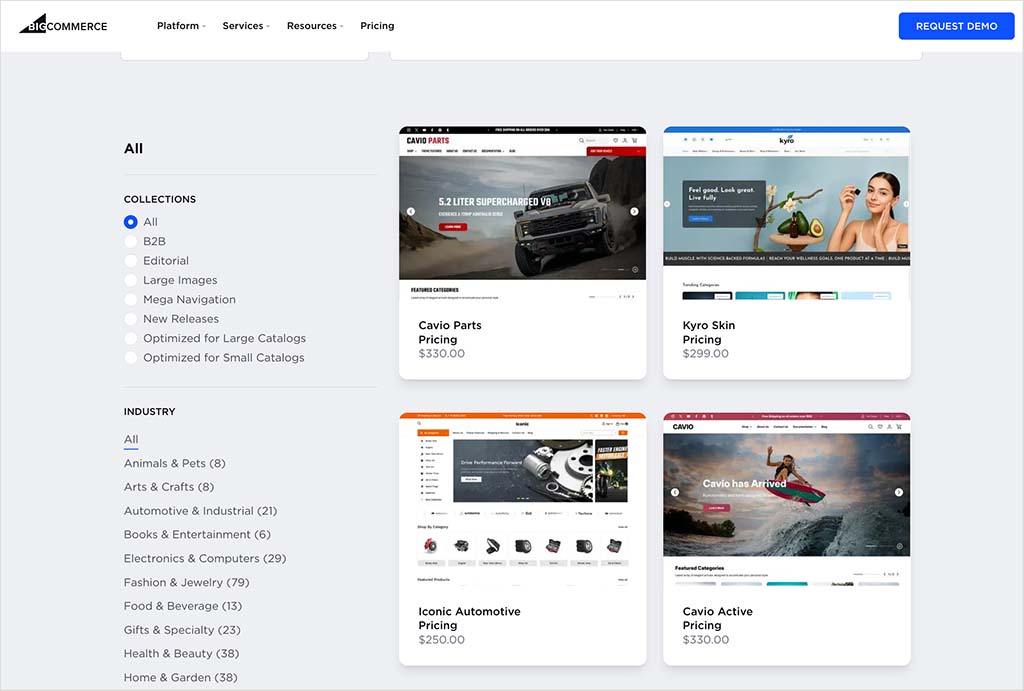The height and width of the screenshot is (691, 1024).
Task: Open the Iconic Automotive theme thumbnail
Action: [x=522, y=500]
